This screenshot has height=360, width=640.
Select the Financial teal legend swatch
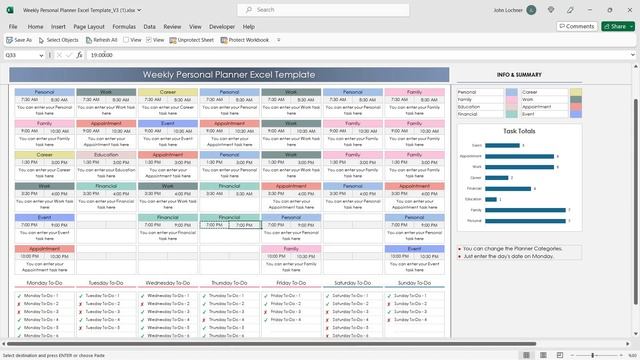511,114
